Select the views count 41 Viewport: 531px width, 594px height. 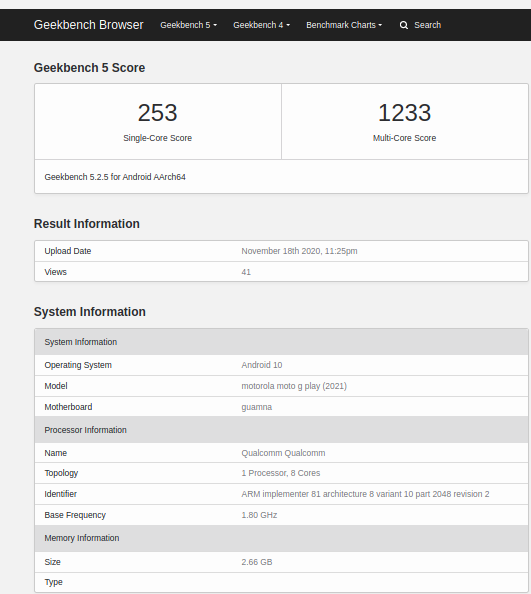coord(246,272)
